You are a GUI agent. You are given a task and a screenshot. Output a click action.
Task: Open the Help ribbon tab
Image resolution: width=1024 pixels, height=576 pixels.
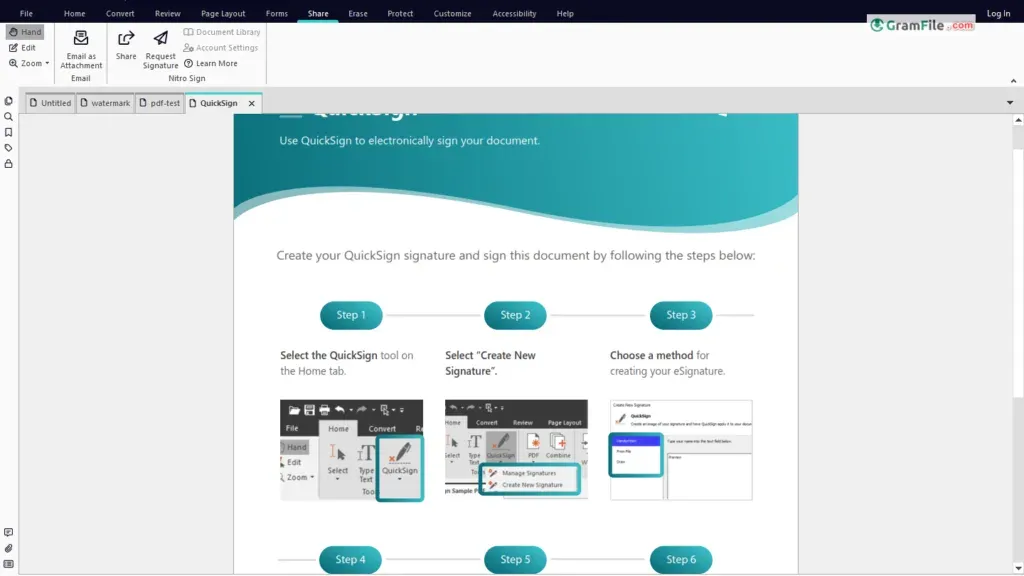point(566,13)
